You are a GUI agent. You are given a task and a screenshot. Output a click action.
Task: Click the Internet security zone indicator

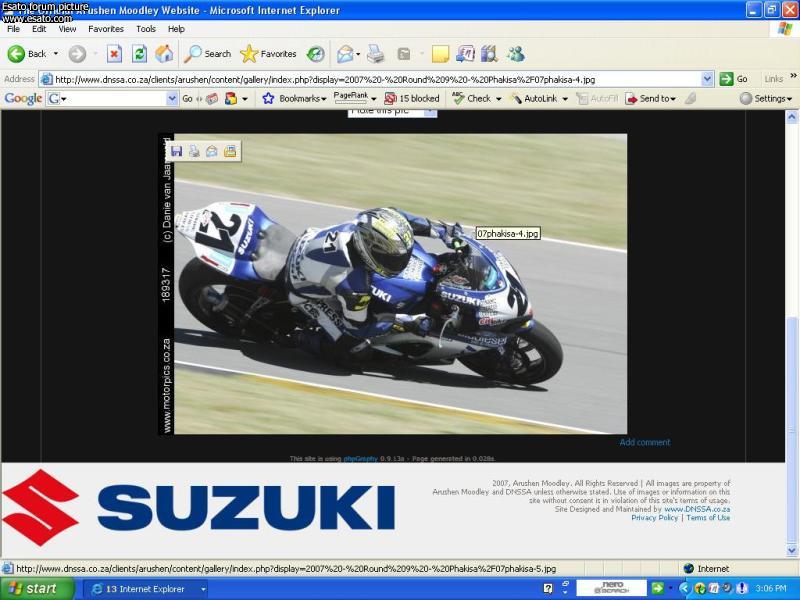707,568
